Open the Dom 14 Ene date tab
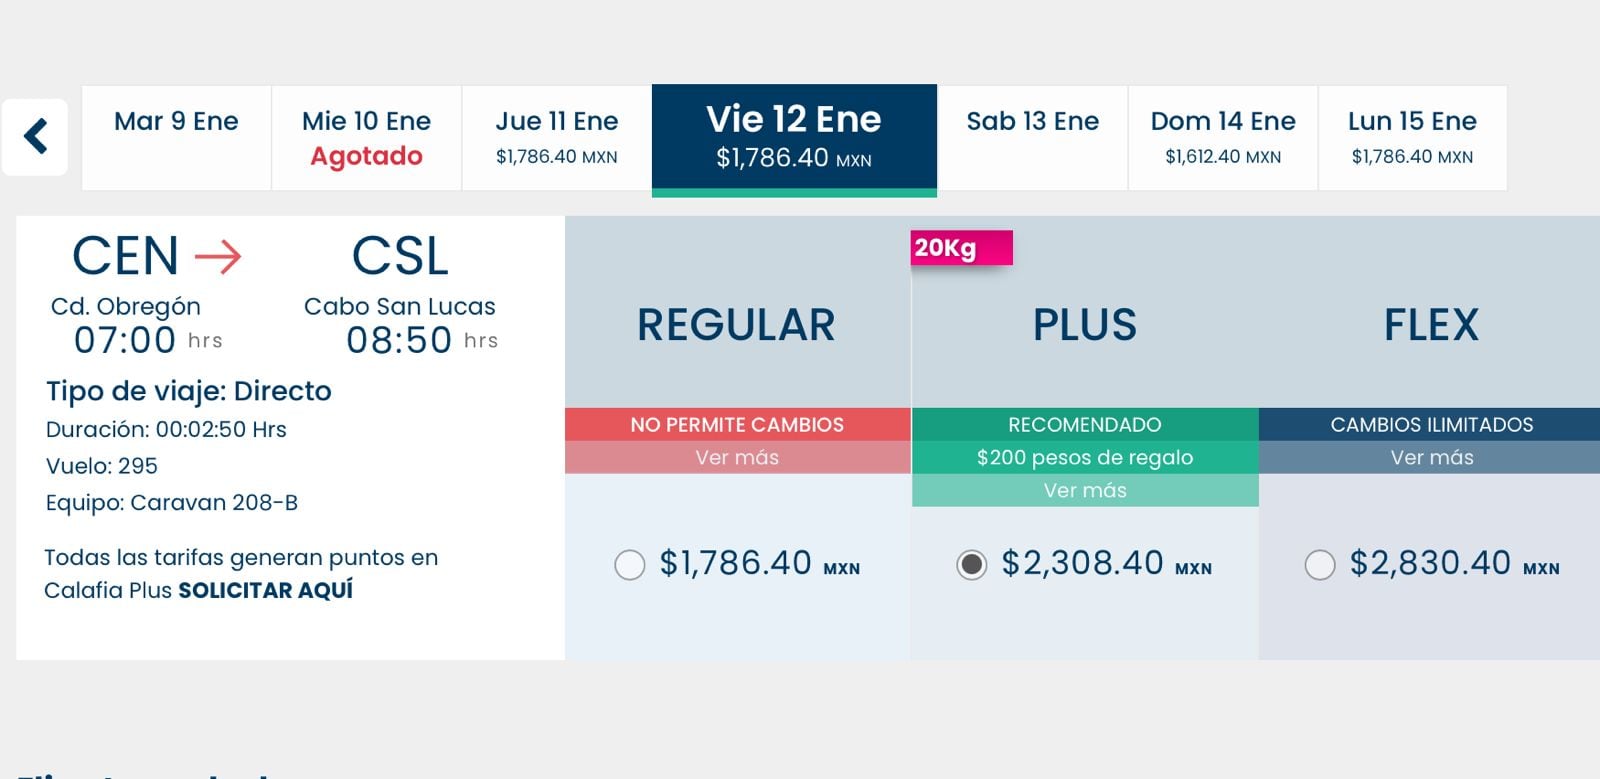This screenshot has height=779, width=1600. pos(1223,137)
